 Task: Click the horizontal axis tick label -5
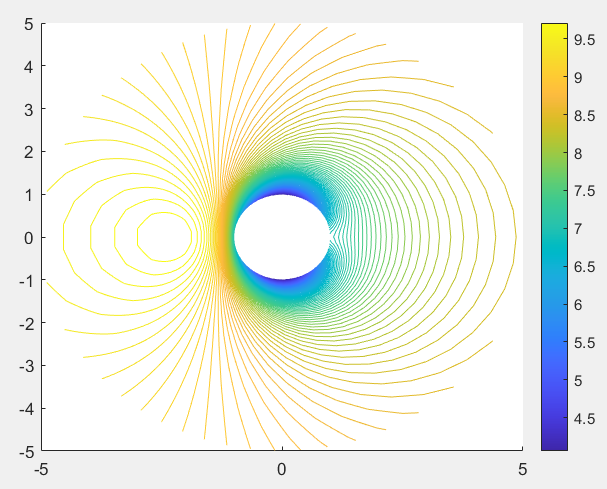pyautogui.click(x=41, y=468)
